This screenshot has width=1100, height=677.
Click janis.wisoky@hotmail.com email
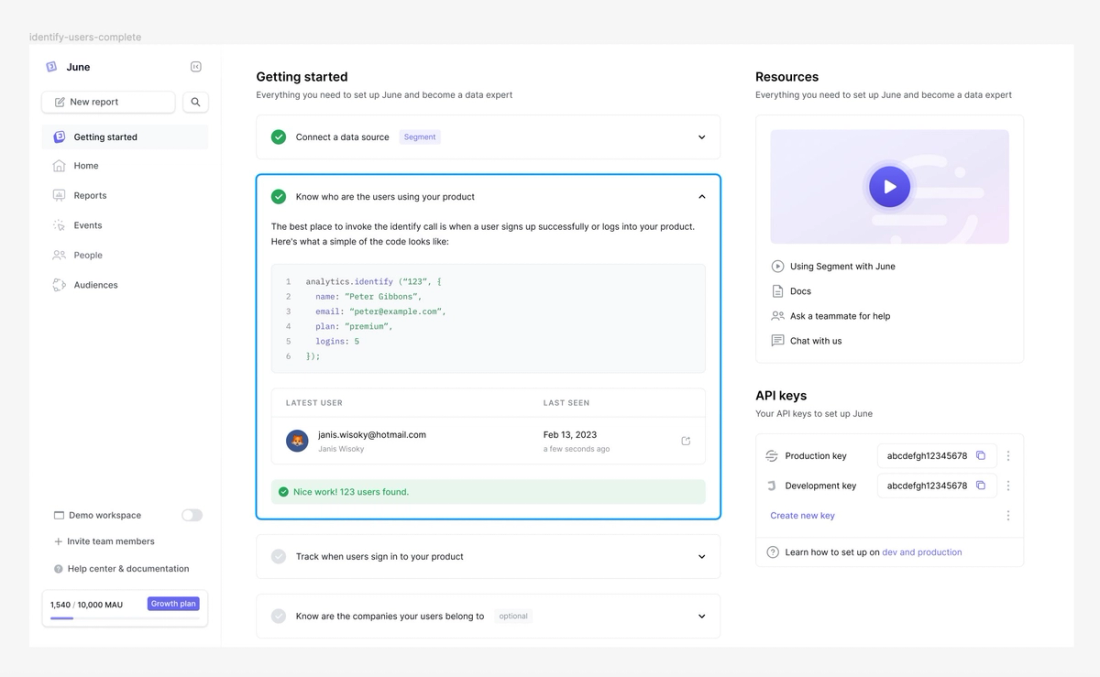point(372,435)
